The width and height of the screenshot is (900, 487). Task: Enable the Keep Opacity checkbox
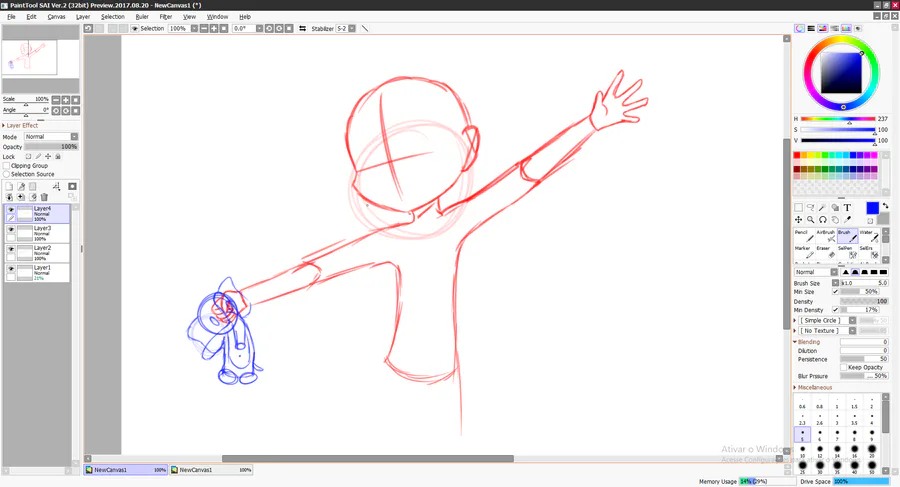[843, 367]
